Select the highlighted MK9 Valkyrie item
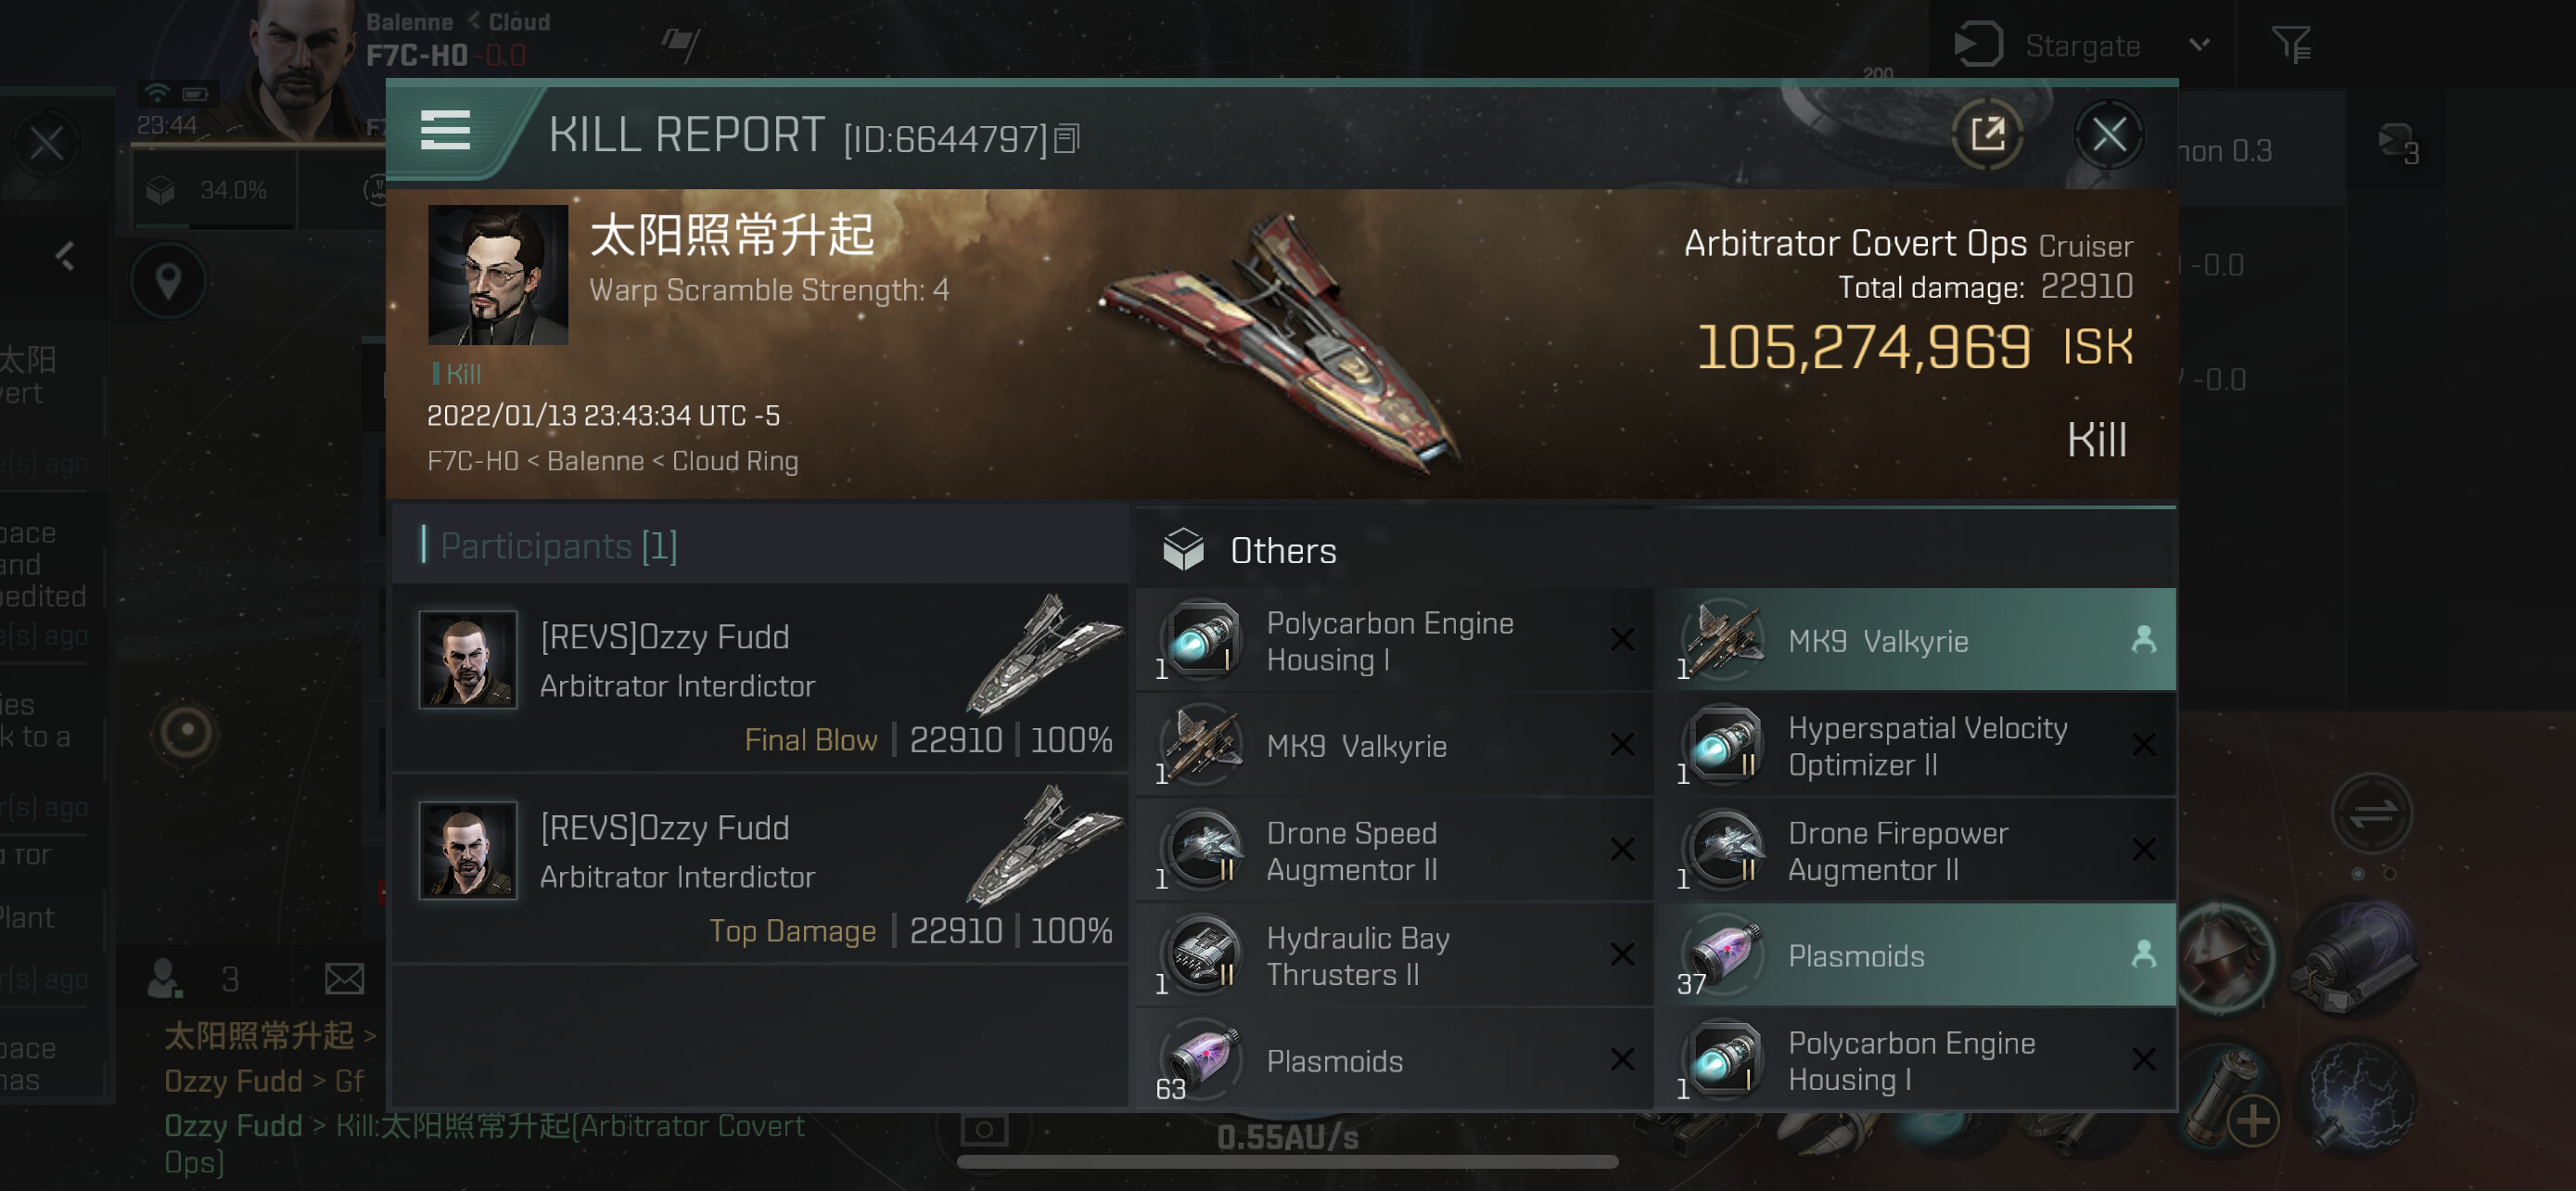This screenshot has height=1191, width=2576. (x=1915, y=641)
